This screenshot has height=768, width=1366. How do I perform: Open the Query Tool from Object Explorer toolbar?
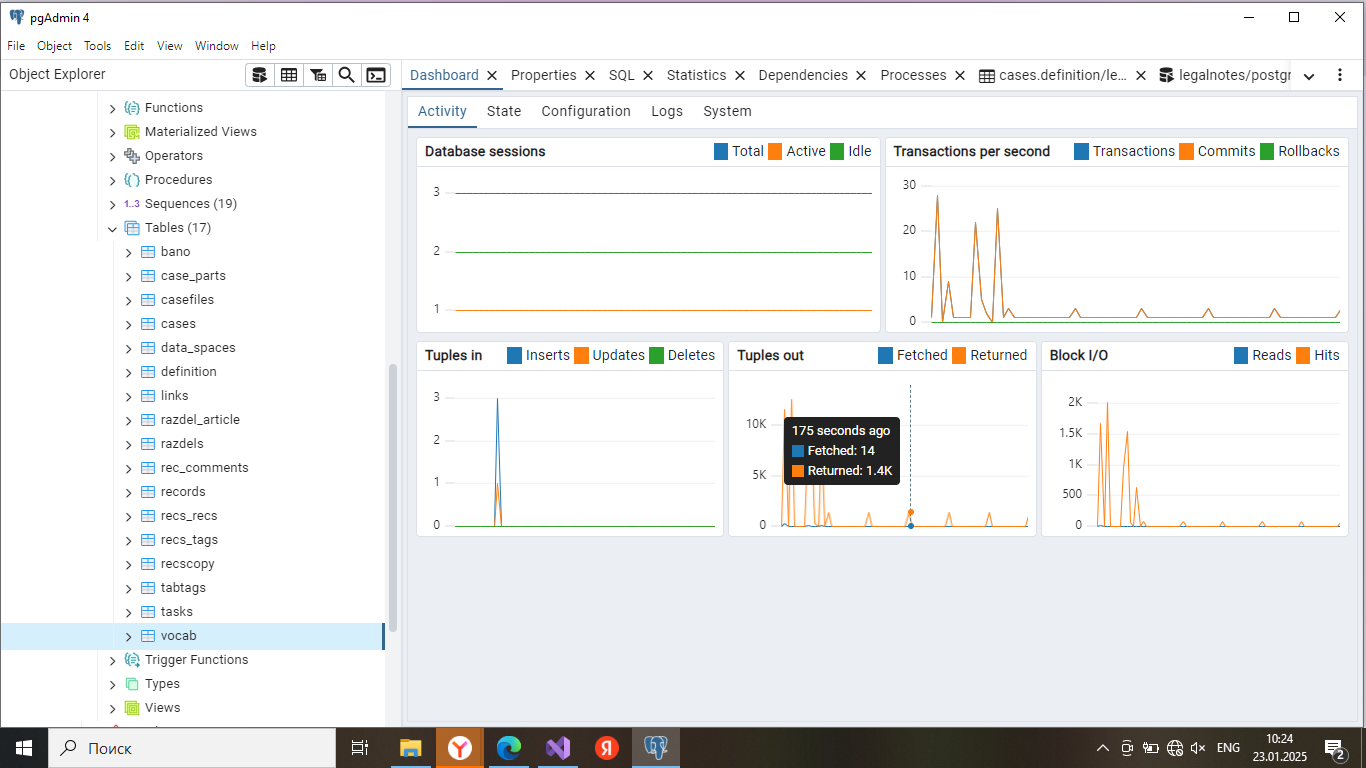[260, 75]
